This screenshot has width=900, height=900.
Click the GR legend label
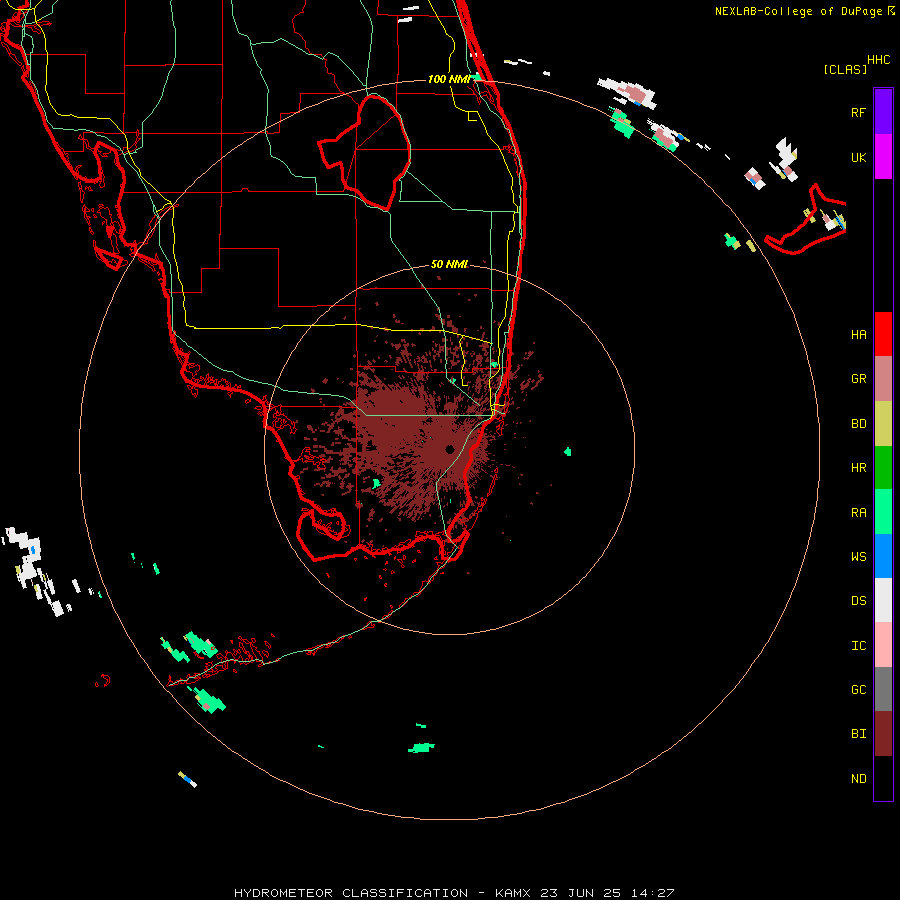point(858,379)
